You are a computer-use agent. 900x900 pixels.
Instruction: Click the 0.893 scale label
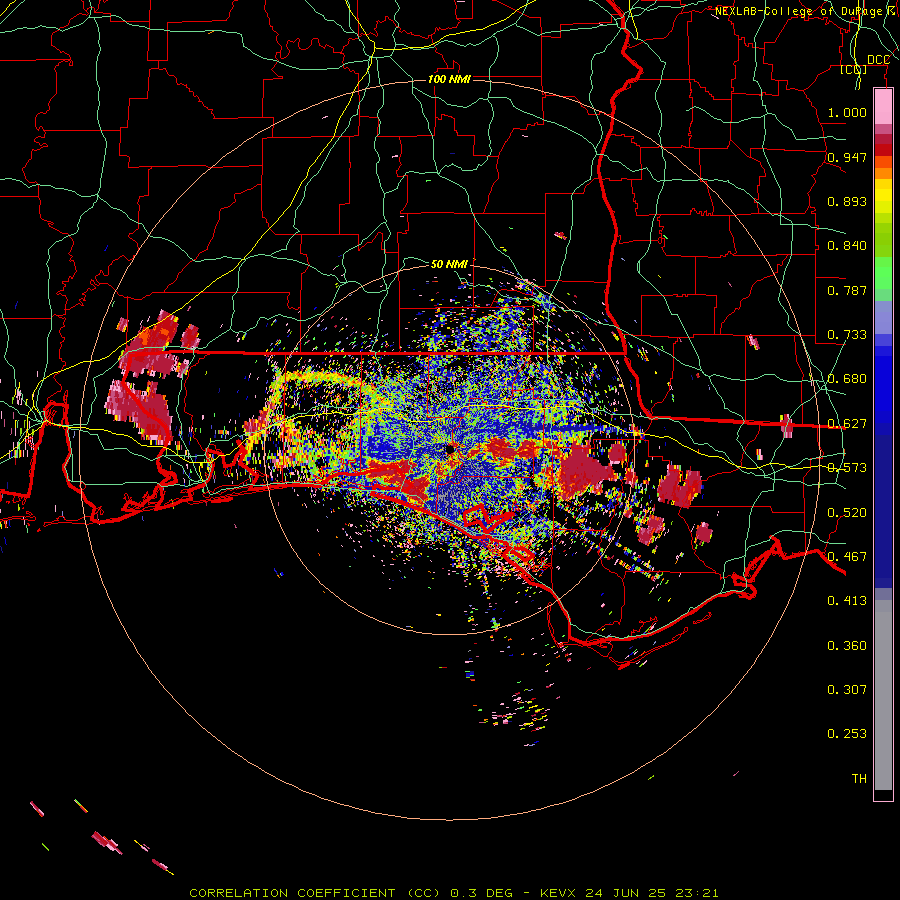coord(847,201)
